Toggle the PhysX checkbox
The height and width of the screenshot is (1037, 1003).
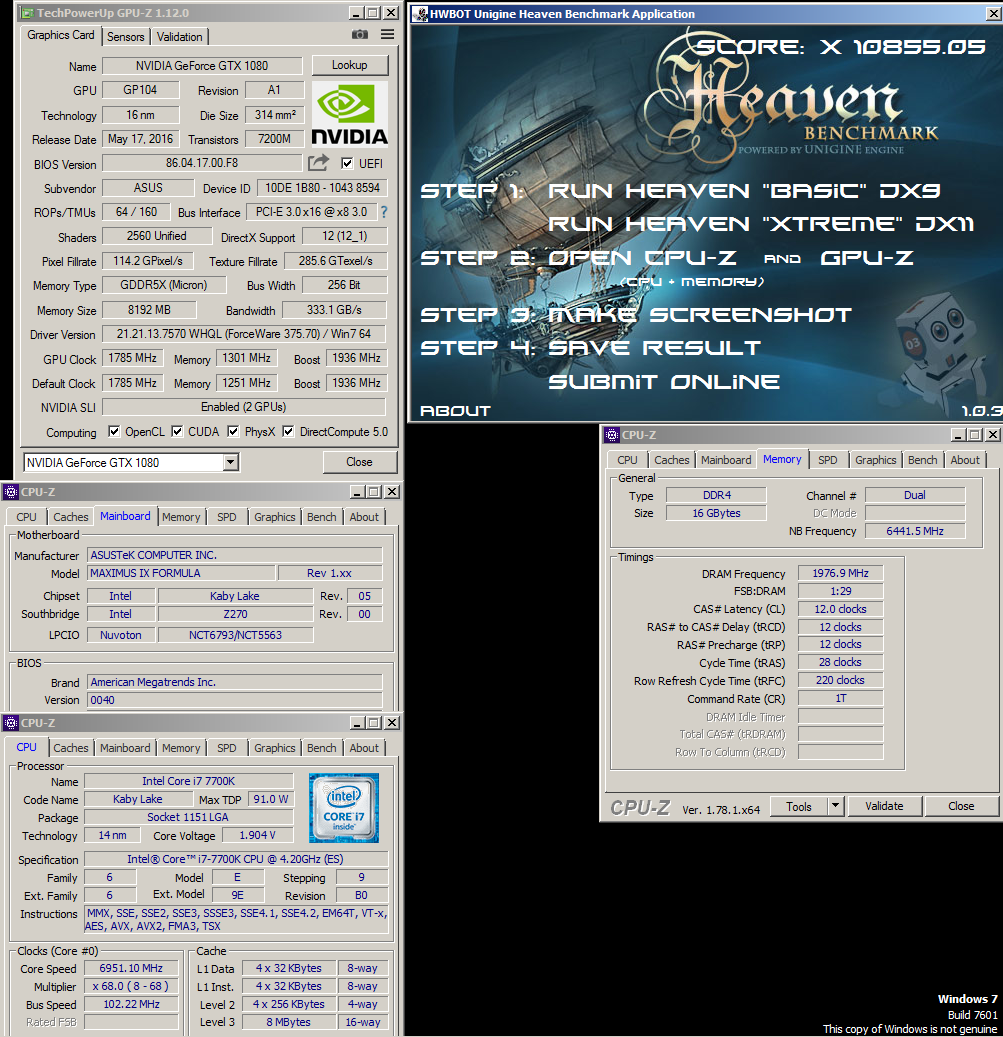233,431
